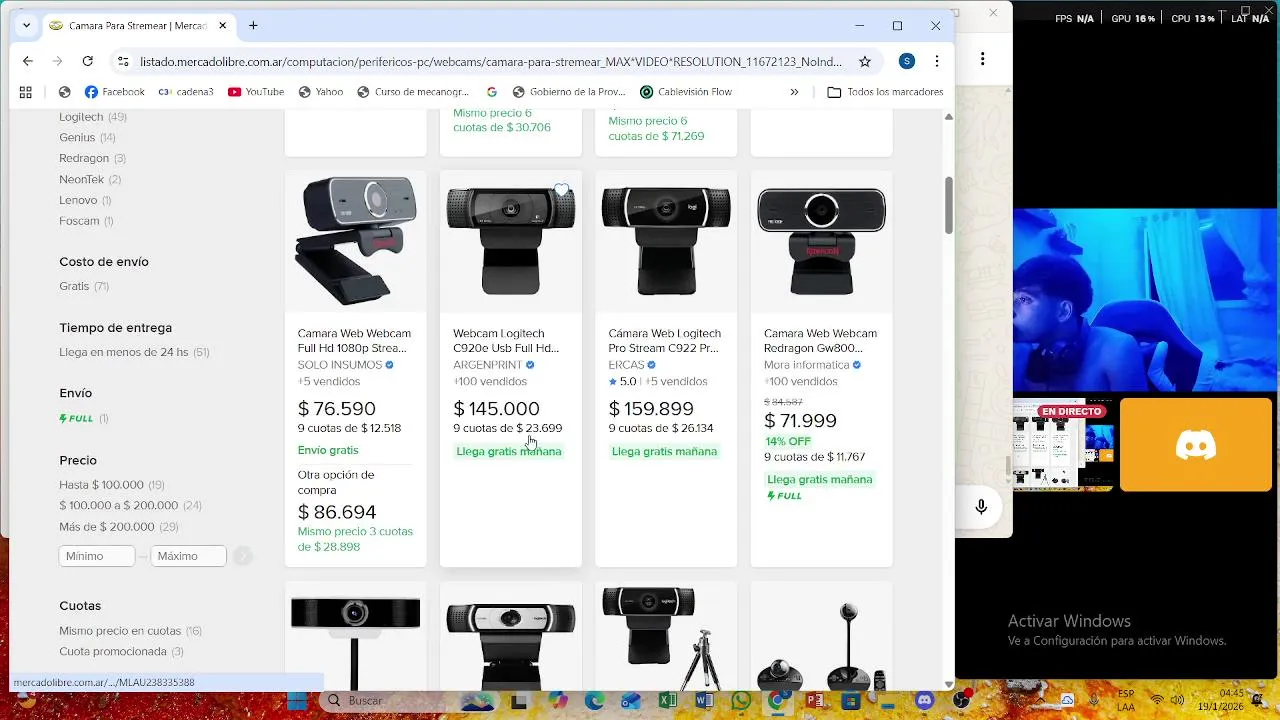Open the Windows Start menu
The image size is (1280, 720).
297,701
